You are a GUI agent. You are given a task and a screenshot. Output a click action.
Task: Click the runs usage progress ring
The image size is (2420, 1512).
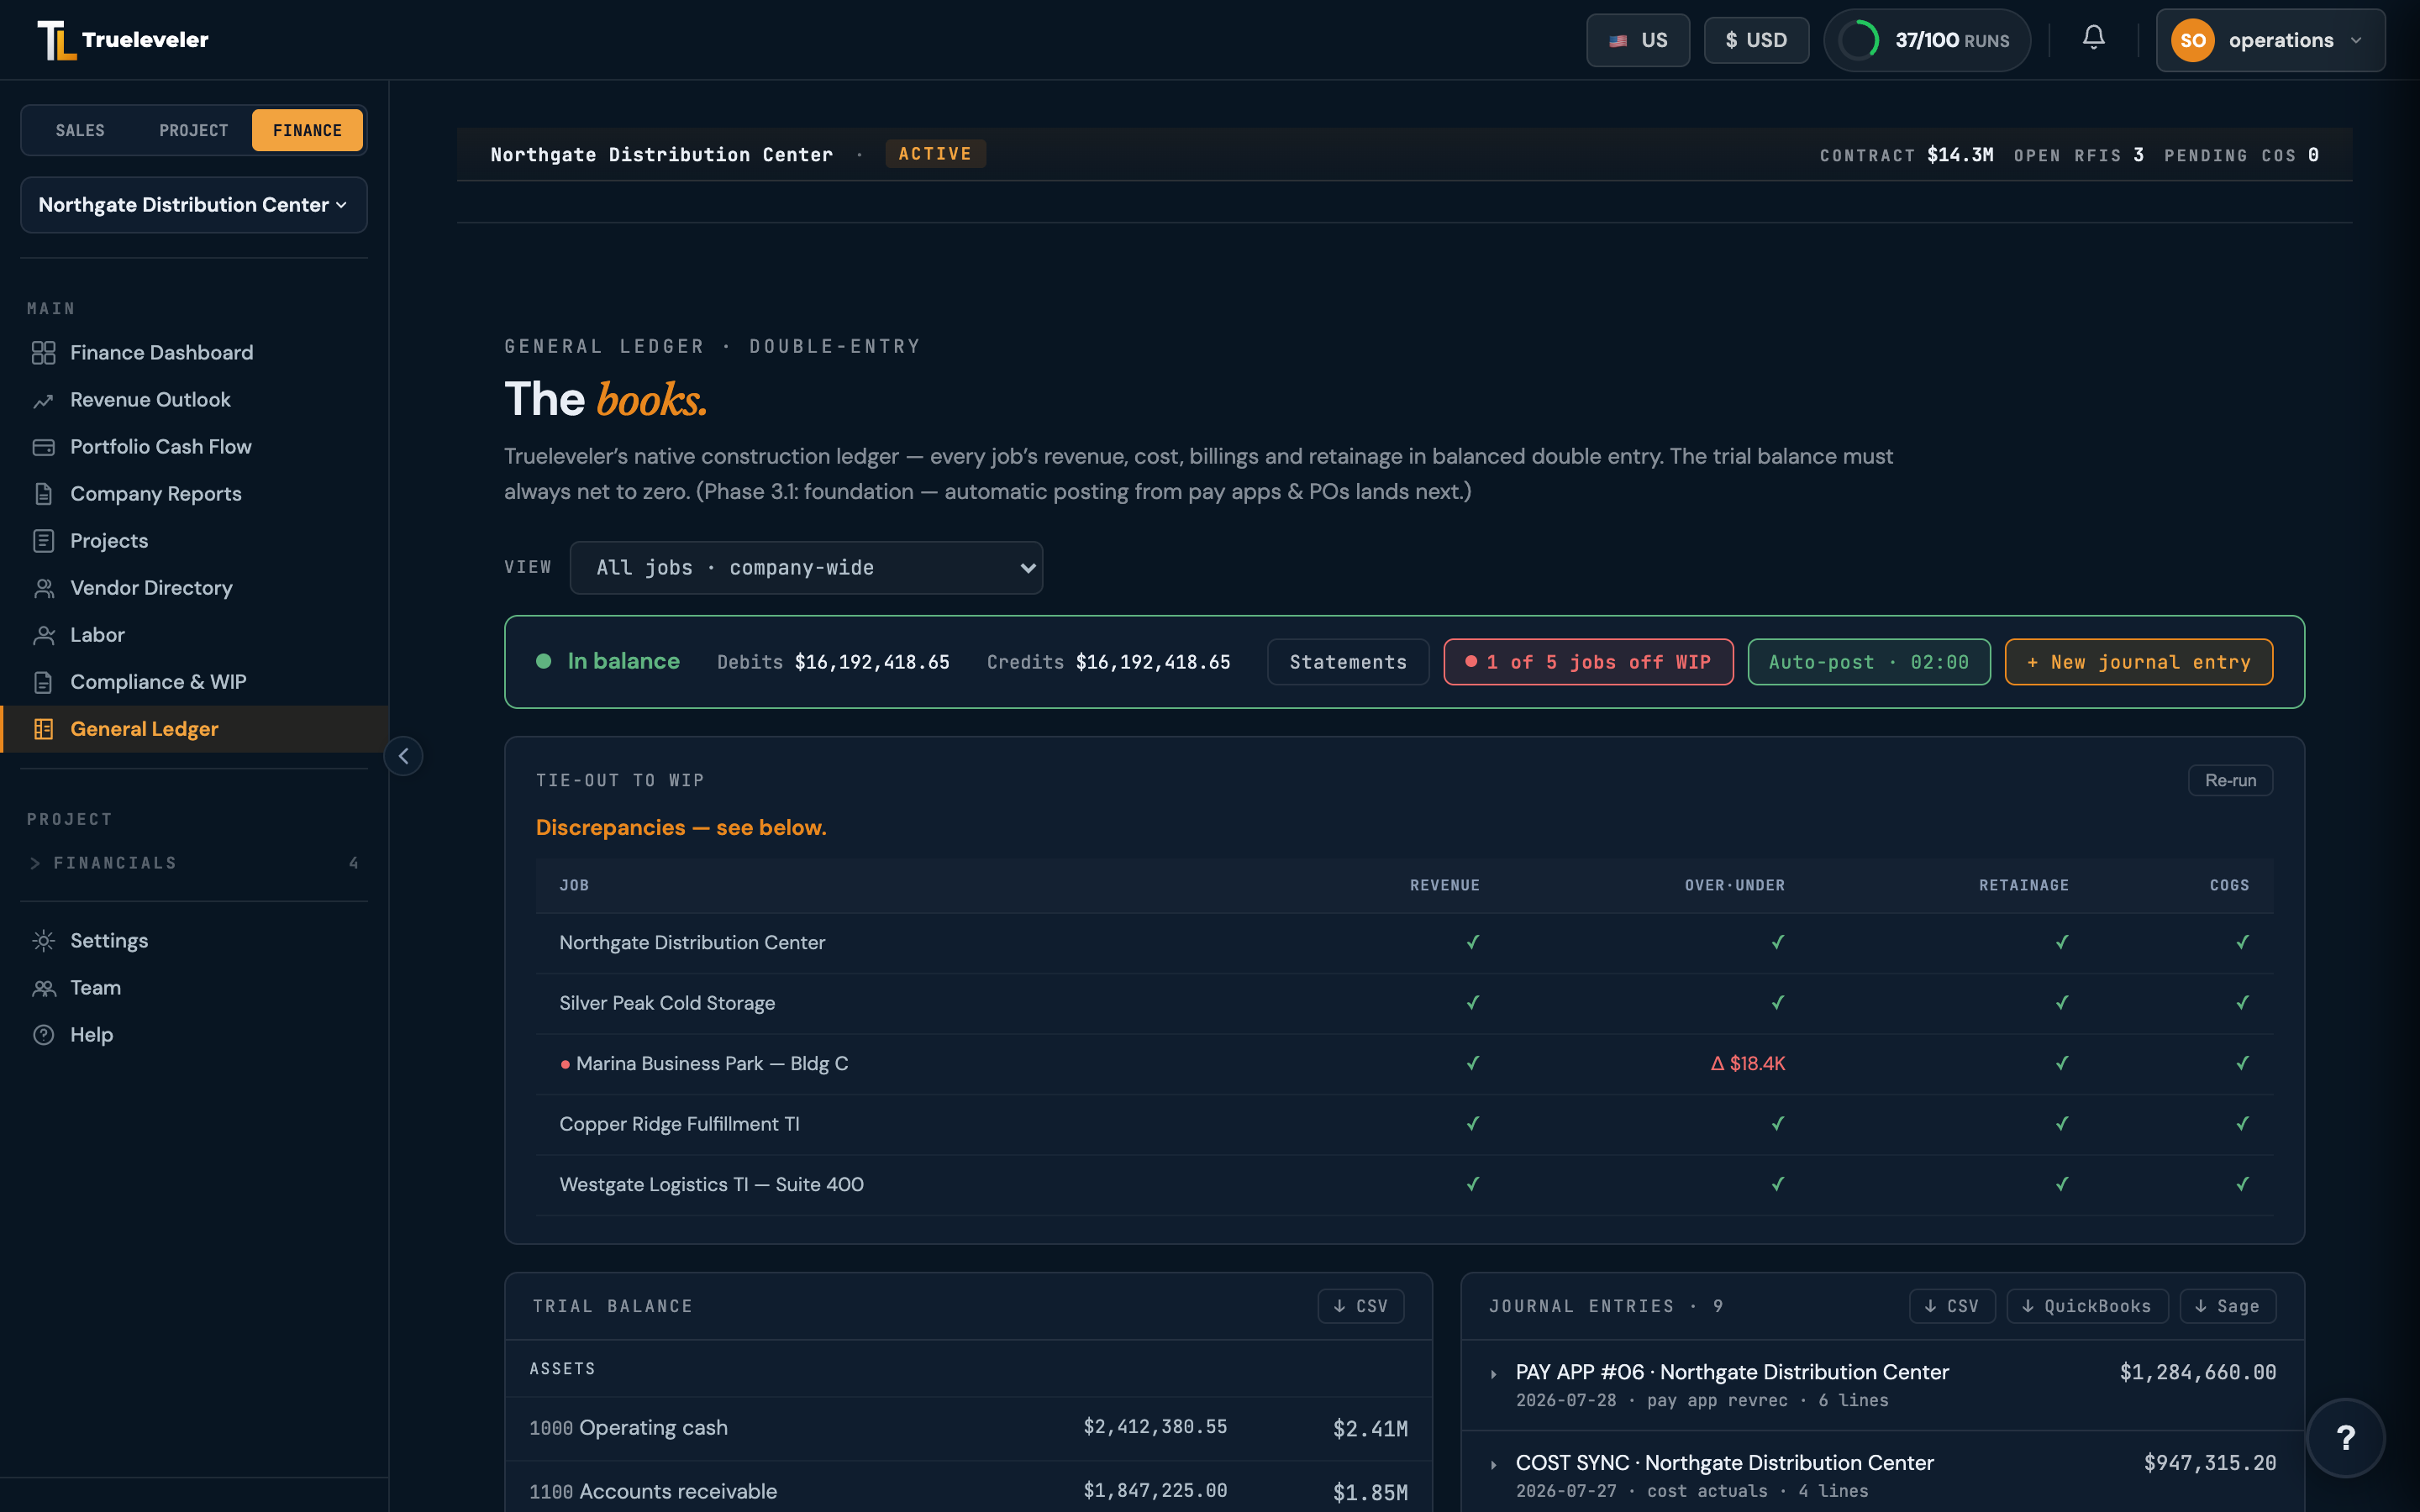(x=1859, y=40)
